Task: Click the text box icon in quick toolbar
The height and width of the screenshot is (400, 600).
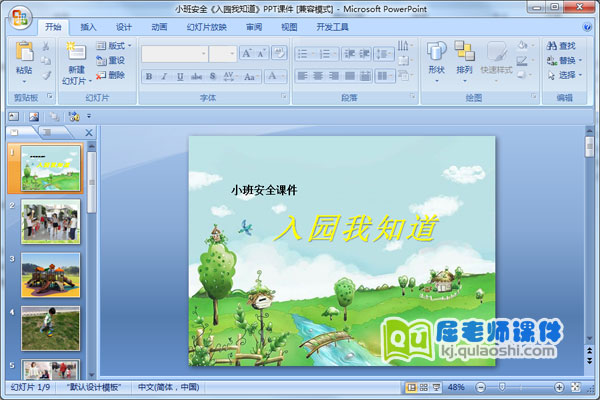Action: point(14,116)
